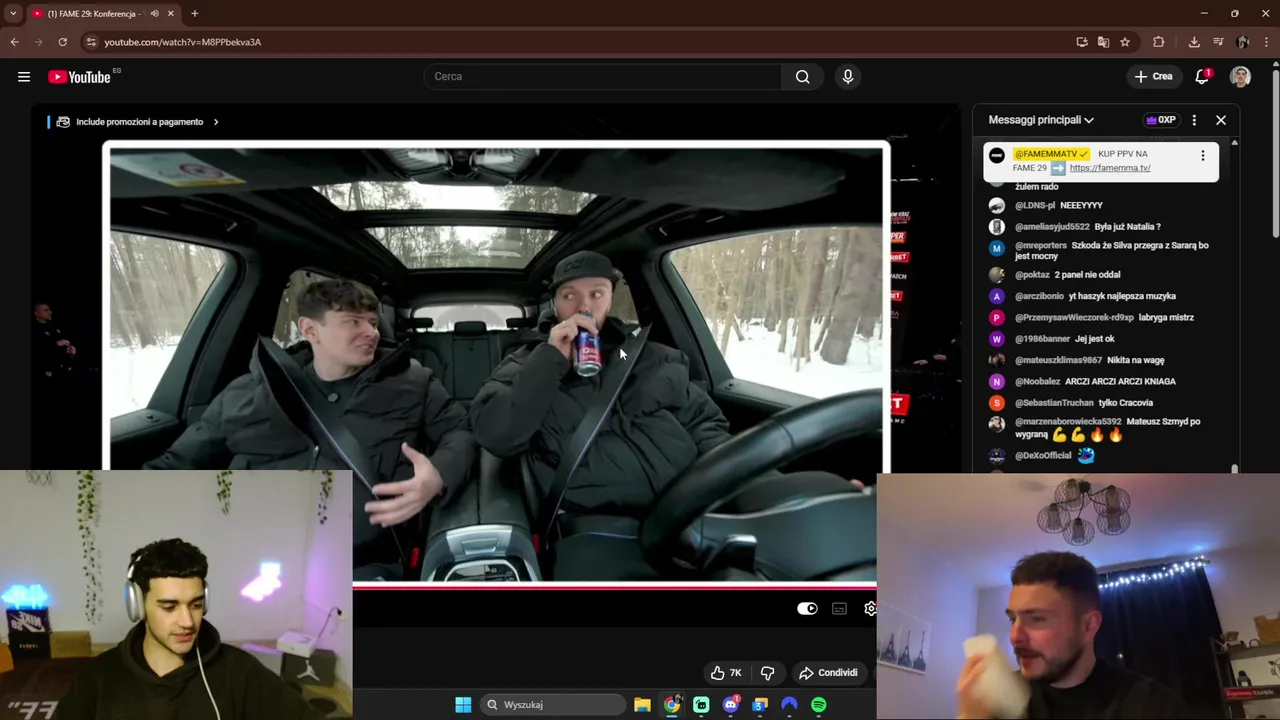1280x720 pixels.
Task: Translate this page icon
Action: [x=1103, y=42]
